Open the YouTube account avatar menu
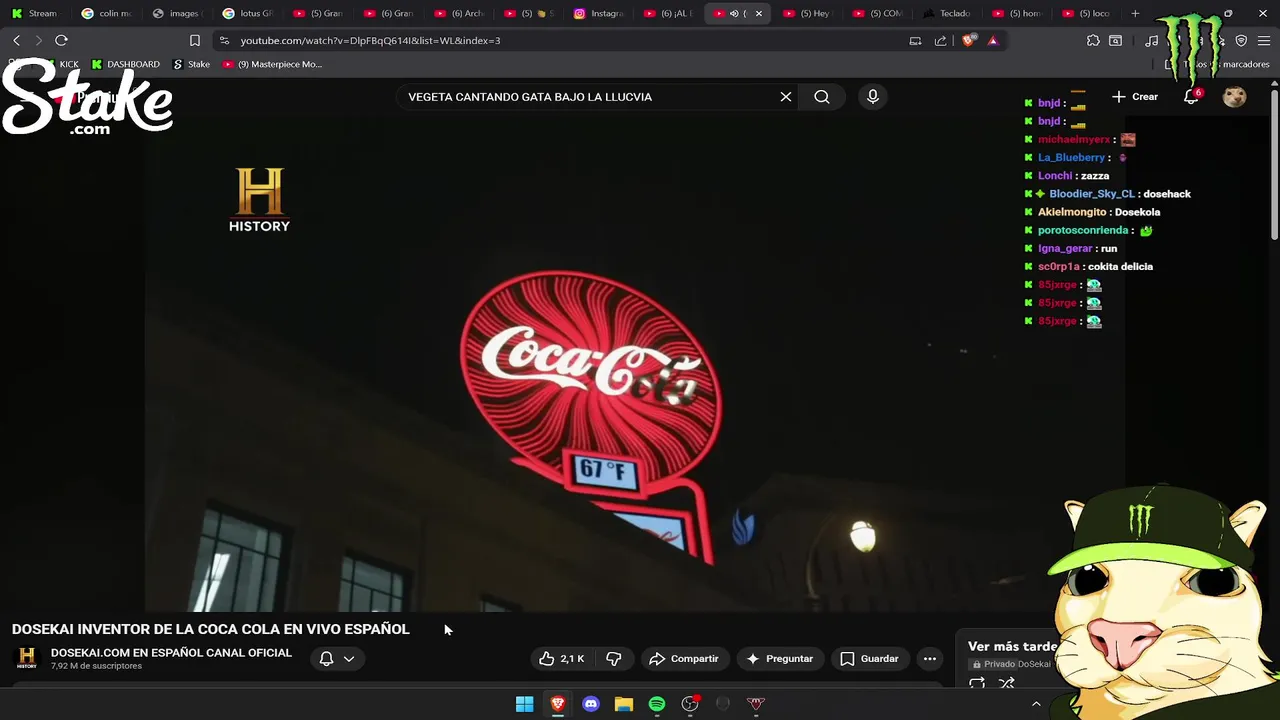 [x=1235, y=97]
